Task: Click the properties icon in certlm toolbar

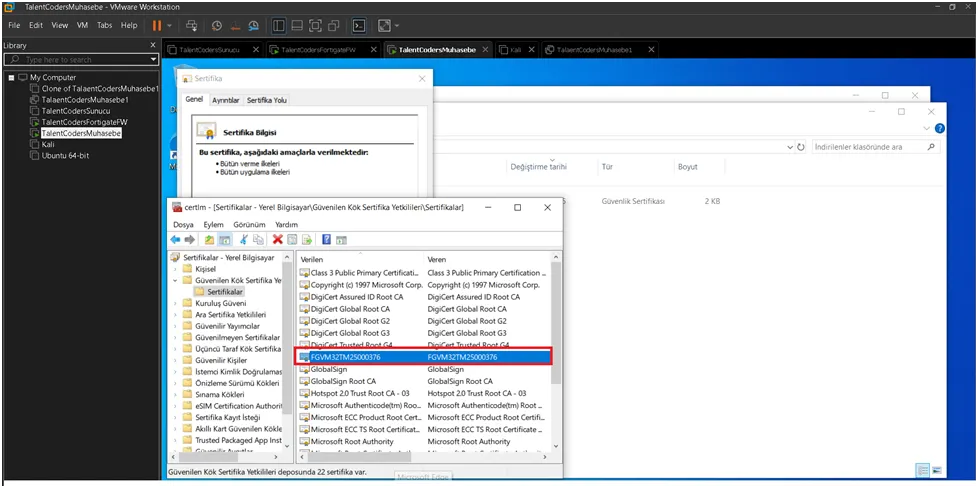Action: pos(292,240)
